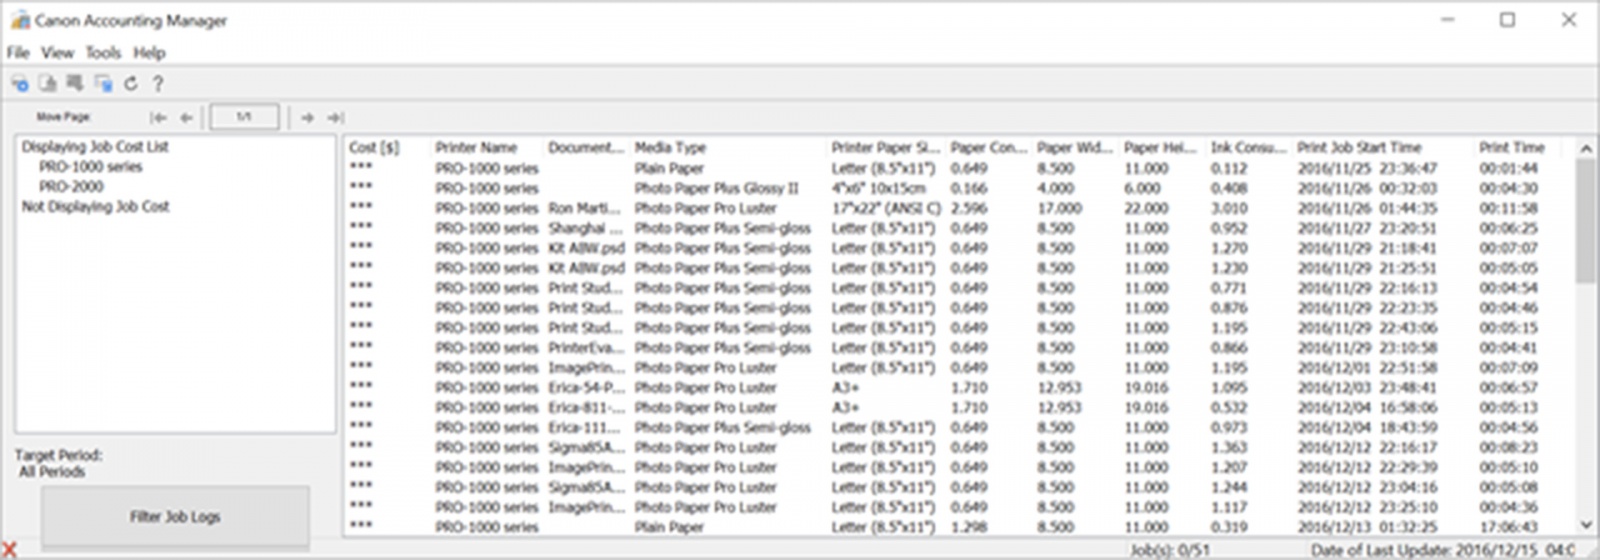Click the 00:11:58 print time cell

tap(1509, 208)
